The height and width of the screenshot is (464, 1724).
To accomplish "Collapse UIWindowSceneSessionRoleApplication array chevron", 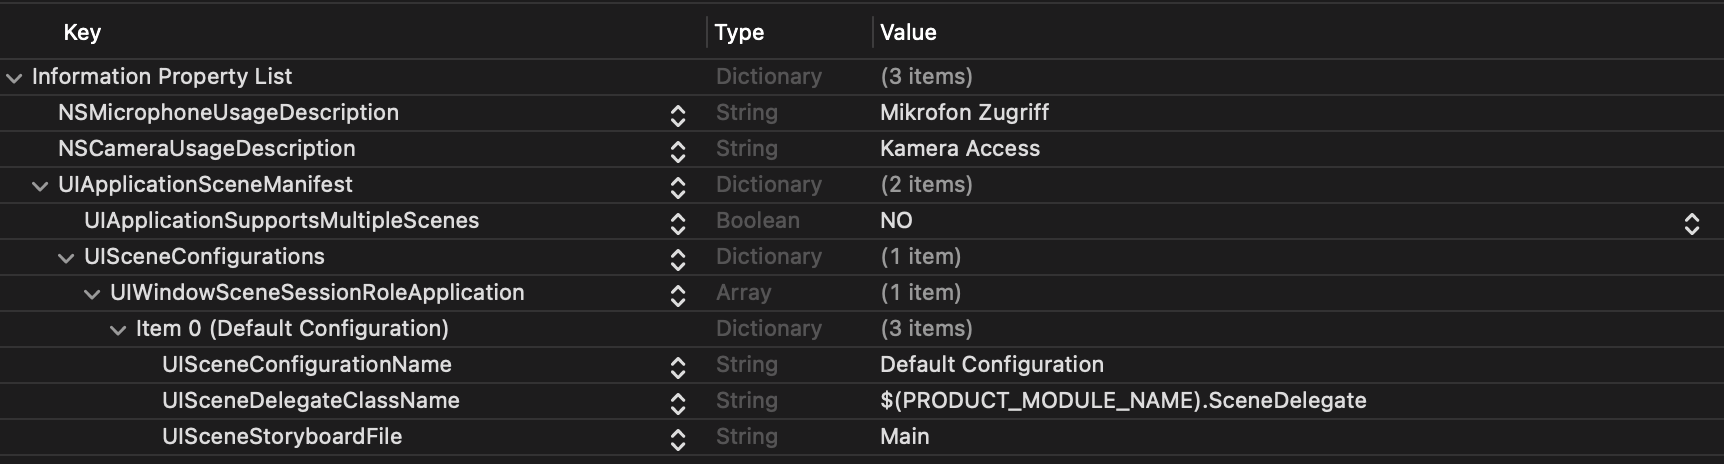I will pyautogui.click(x=92, y=293).
